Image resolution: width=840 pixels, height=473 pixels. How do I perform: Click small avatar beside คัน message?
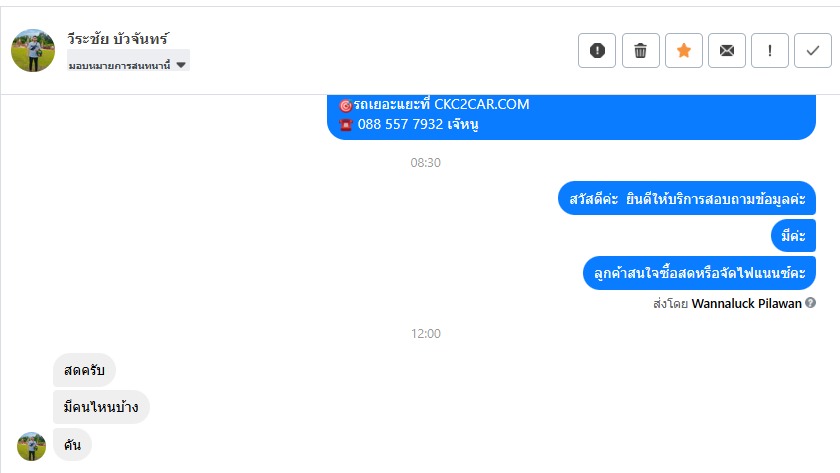[x=32, y=446]
